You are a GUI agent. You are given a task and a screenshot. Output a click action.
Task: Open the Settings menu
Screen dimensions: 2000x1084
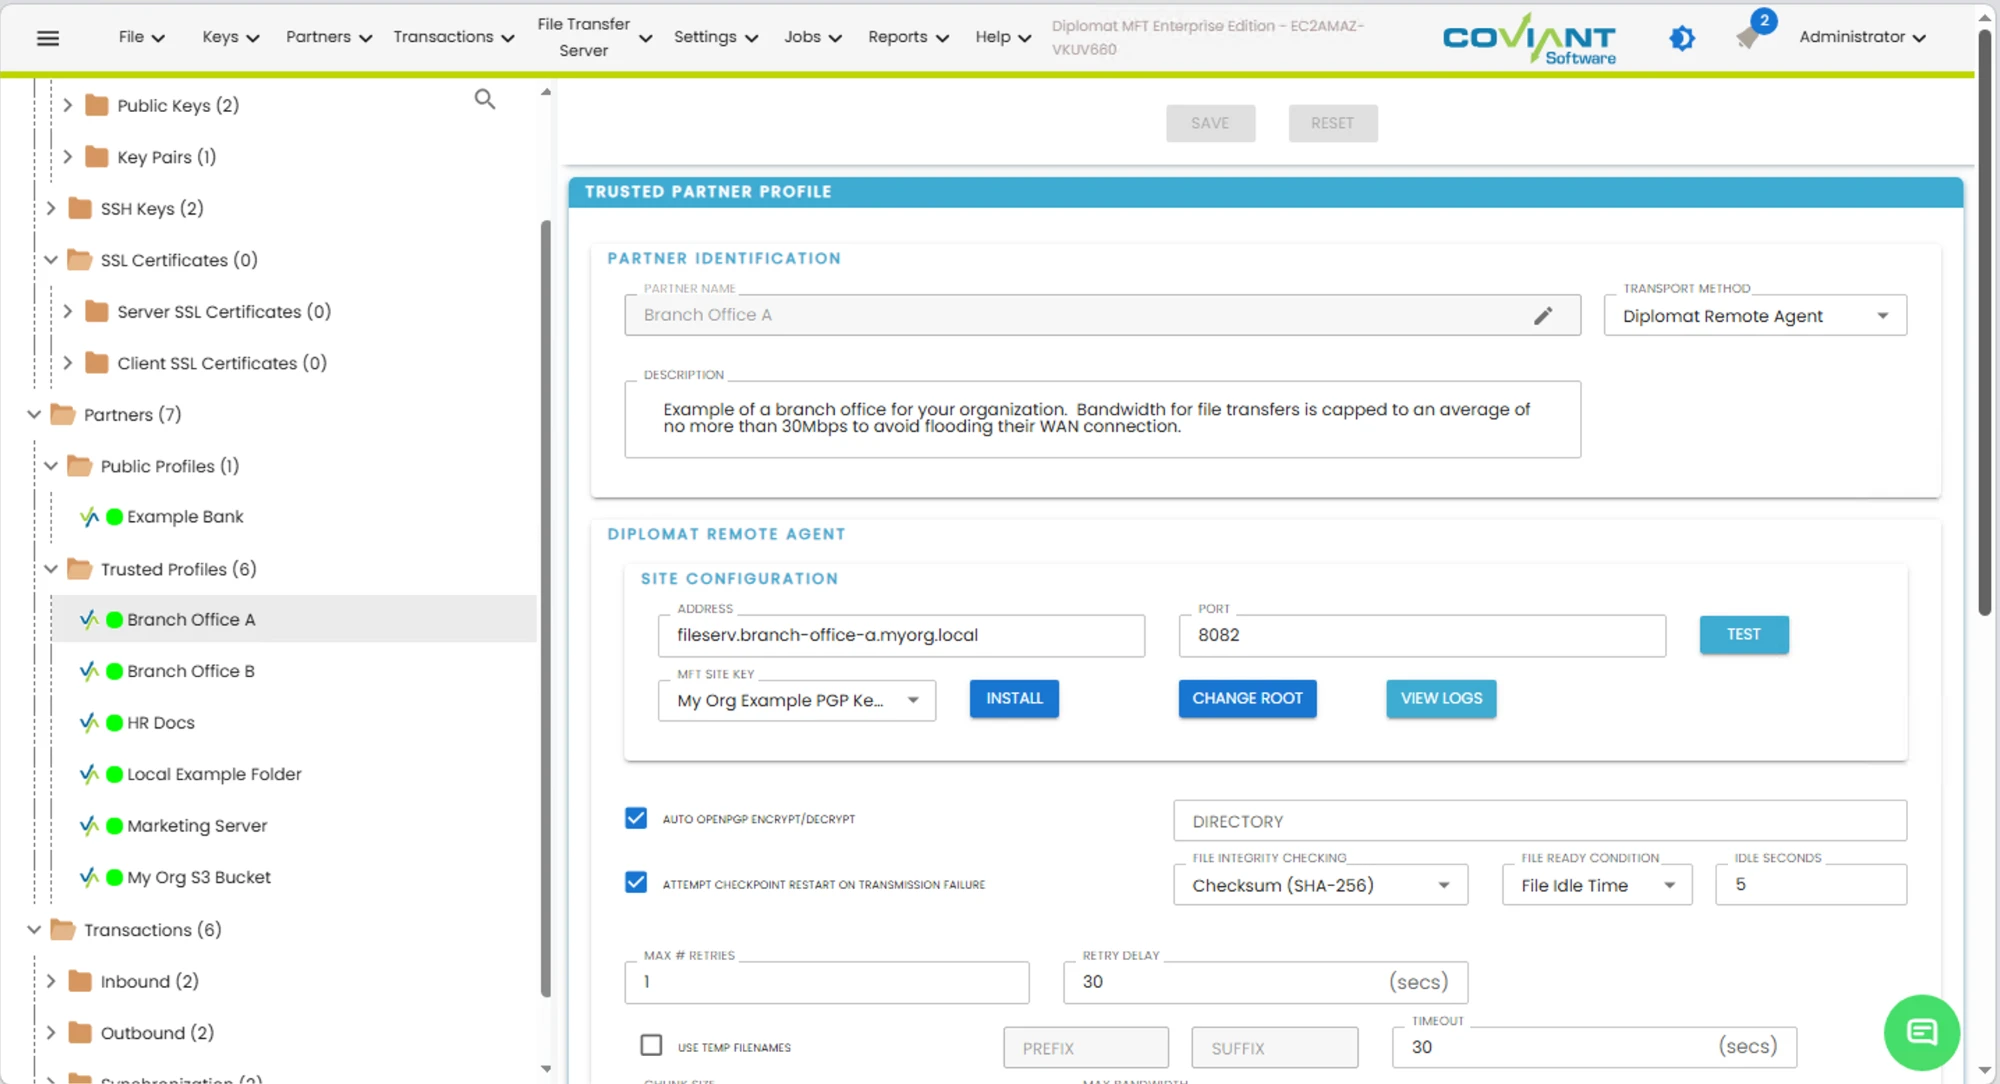tap(716, 37)
